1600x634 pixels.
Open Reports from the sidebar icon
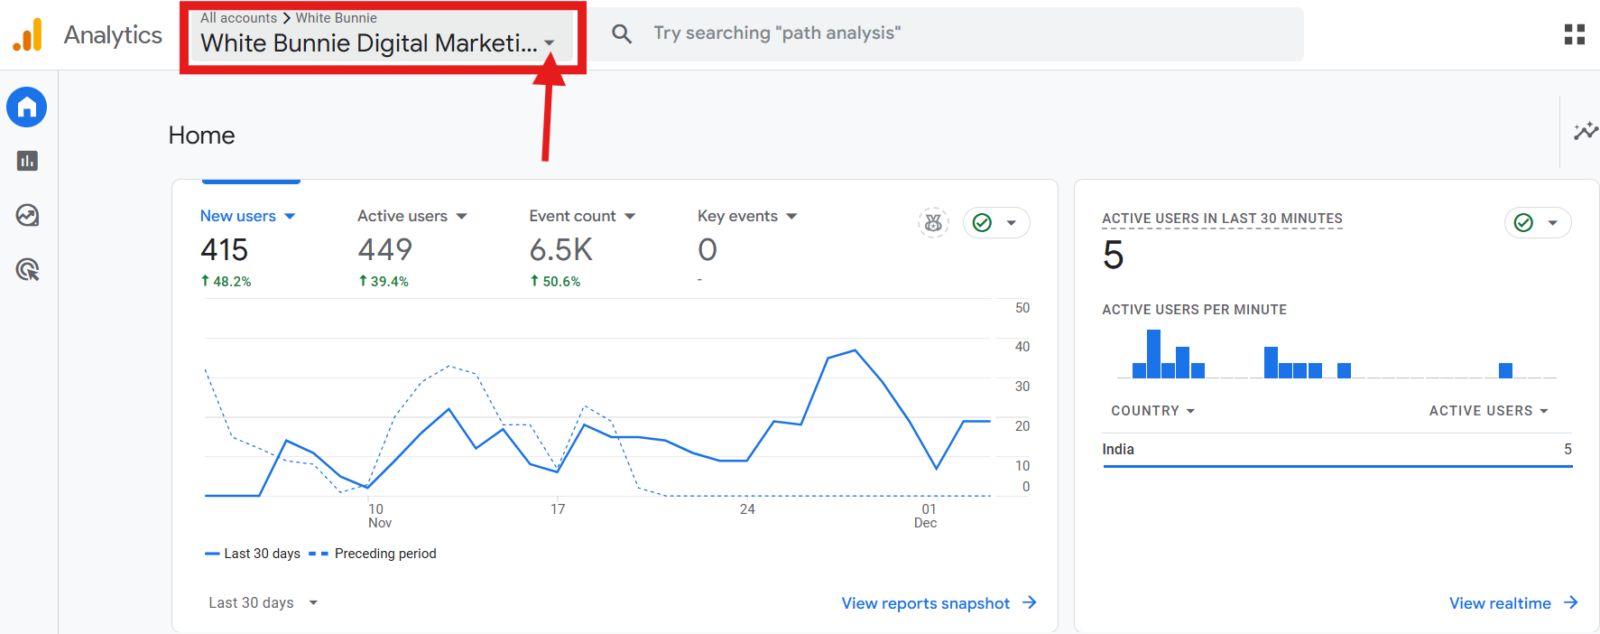[x=27, y=161]
